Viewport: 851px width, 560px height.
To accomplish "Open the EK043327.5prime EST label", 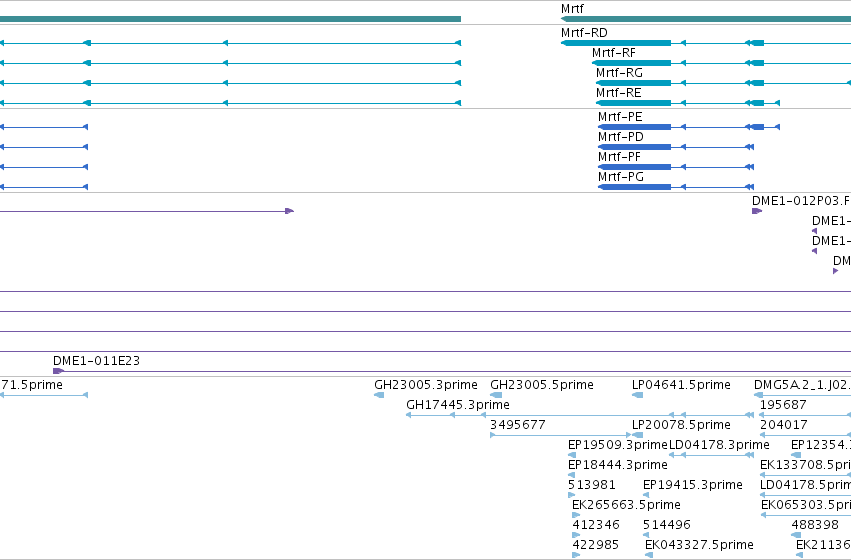I will pos(699,545).
